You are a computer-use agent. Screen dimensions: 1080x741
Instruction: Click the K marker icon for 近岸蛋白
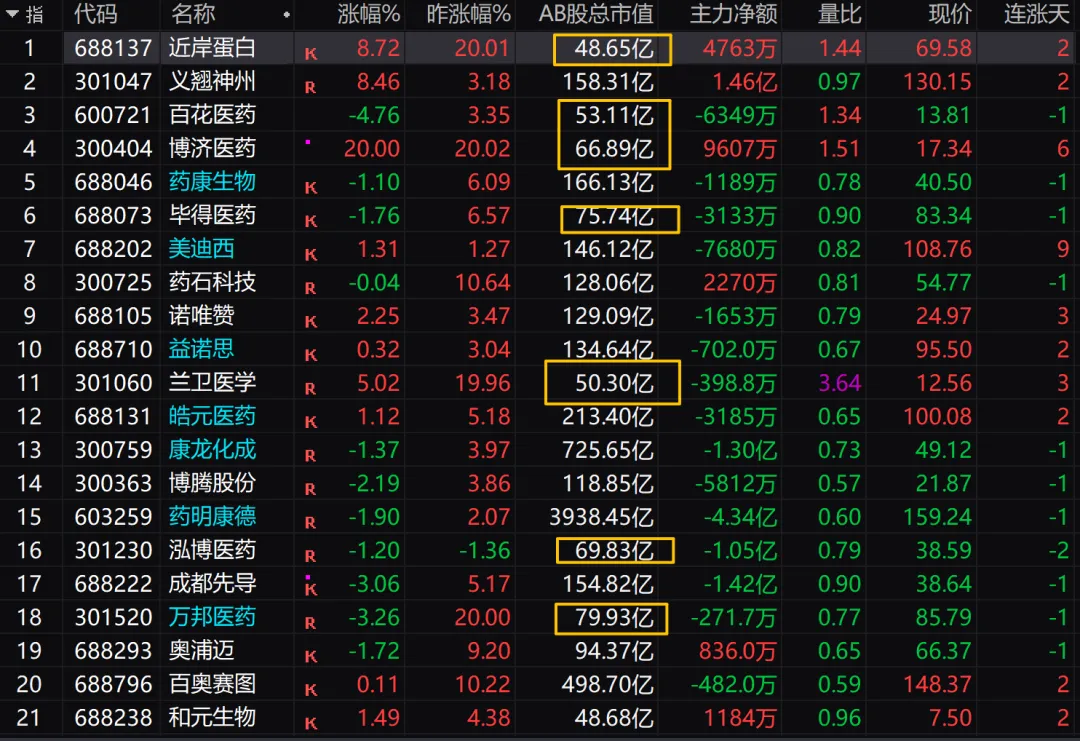[311, 54]
